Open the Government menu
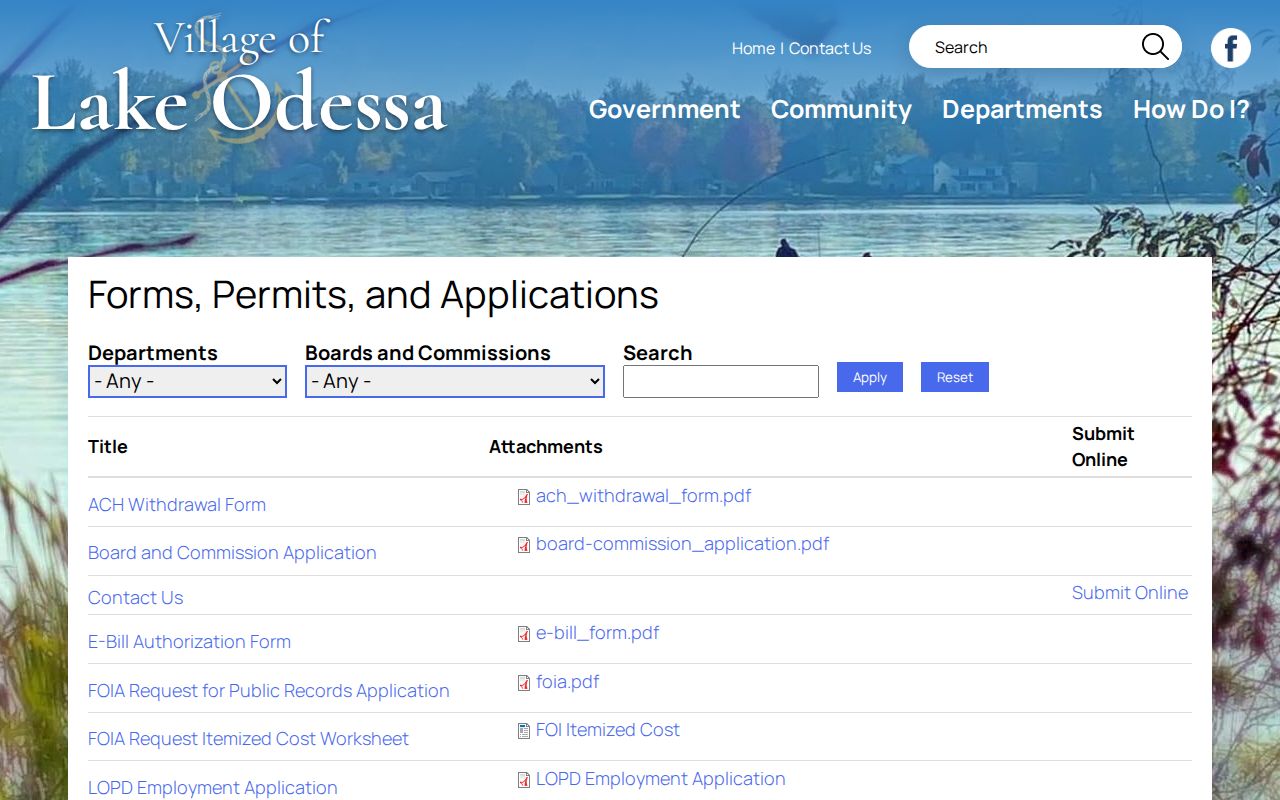This screenshot has height=800, width=1280. click(665, 109)
